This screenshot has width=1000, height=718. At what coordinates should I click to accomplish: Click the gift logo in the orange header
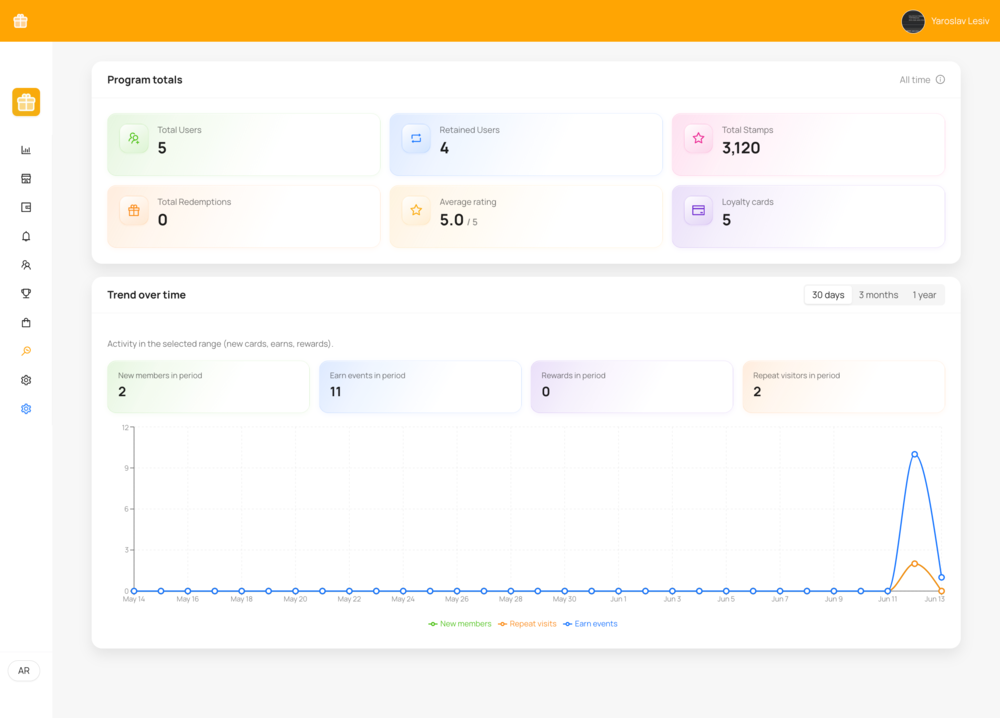coord(20,21)
